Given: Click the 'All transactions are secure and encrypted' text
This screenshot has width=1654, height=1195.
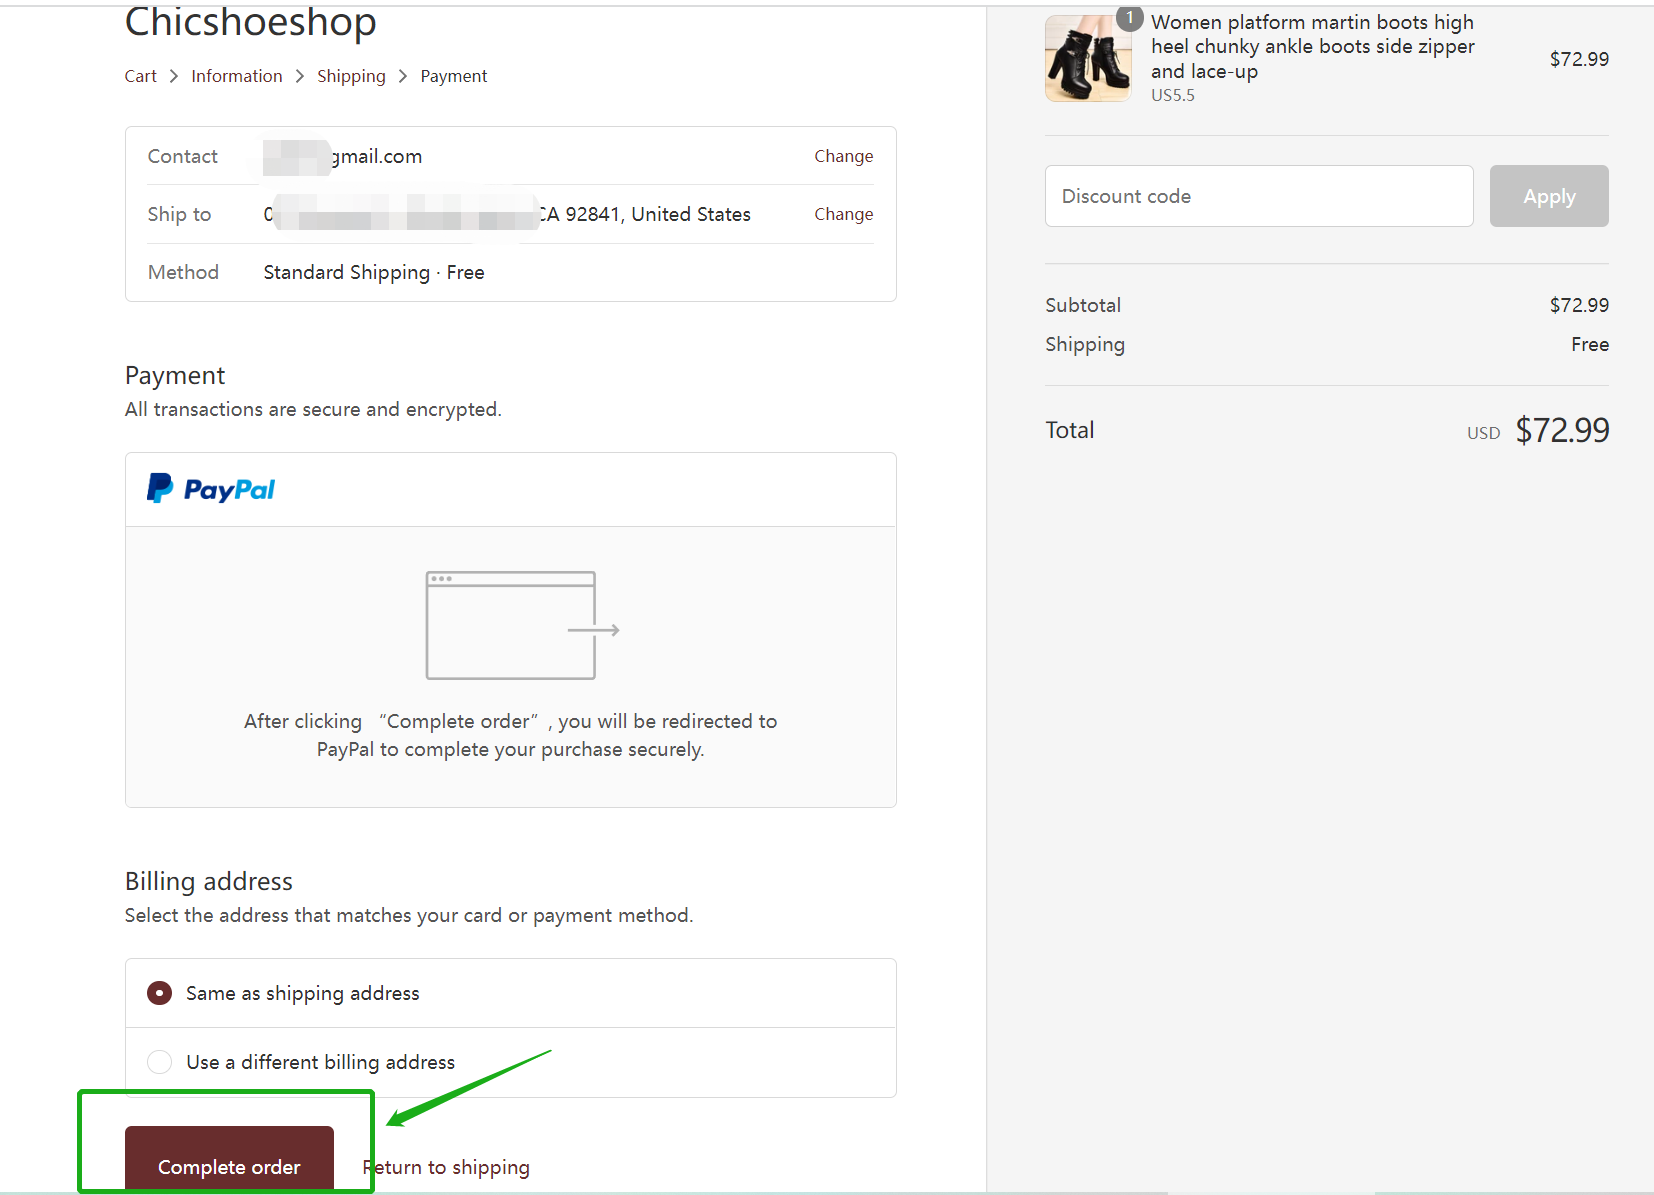Looking at the screenshot, I should pyautogui.click(x=313, y=409).
